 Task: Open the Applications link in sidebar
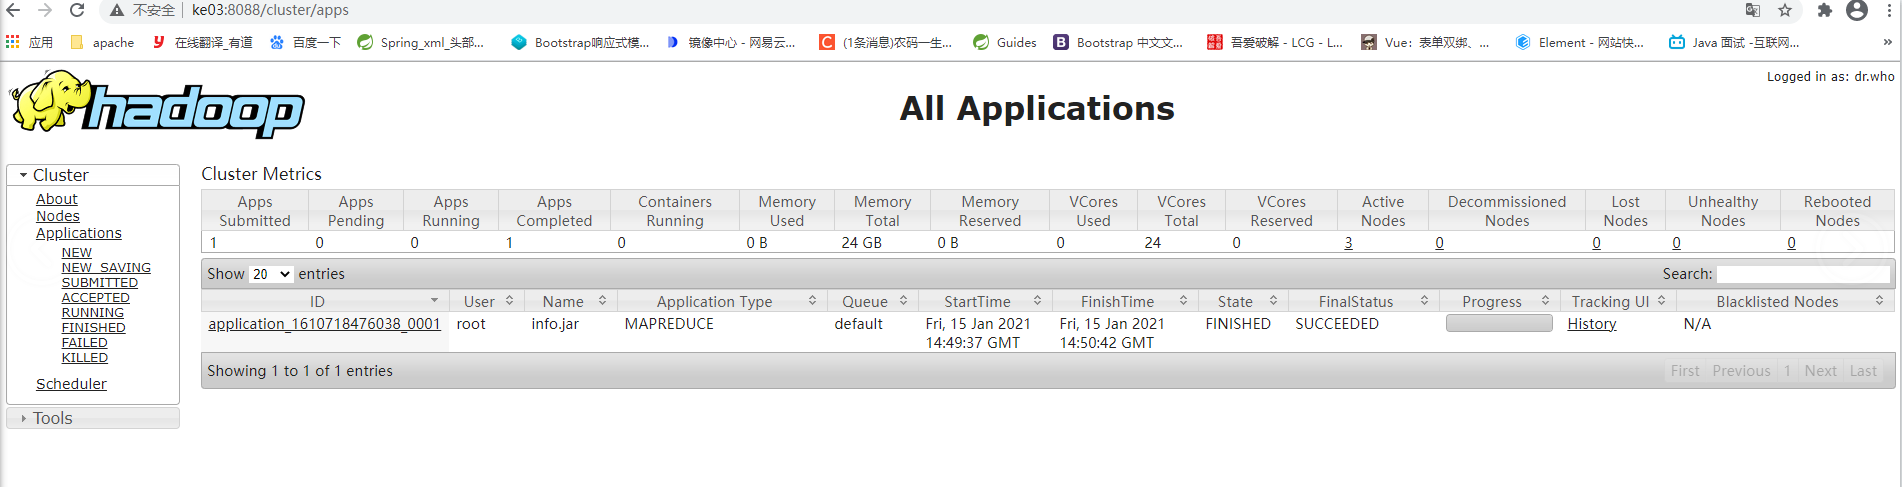pos(79,233)
